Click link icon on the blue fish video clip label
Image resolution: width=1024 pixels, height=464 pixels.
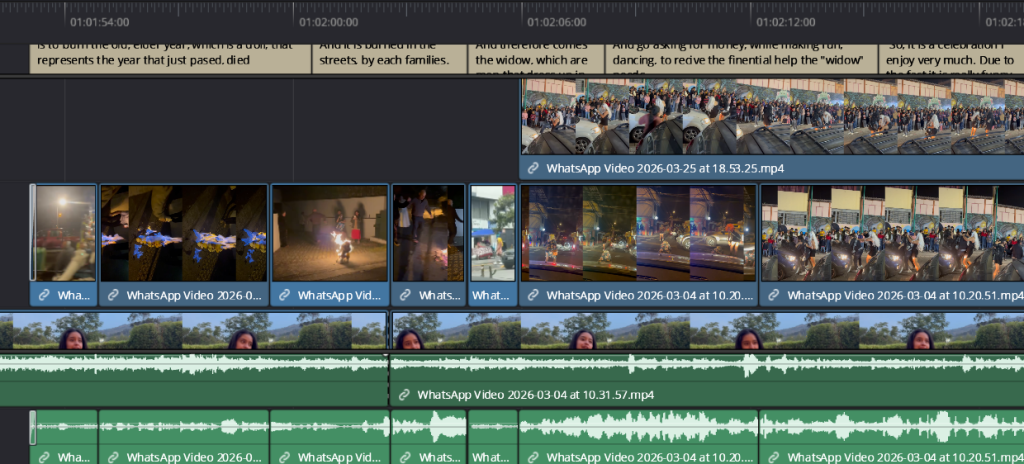pos(113,296)
